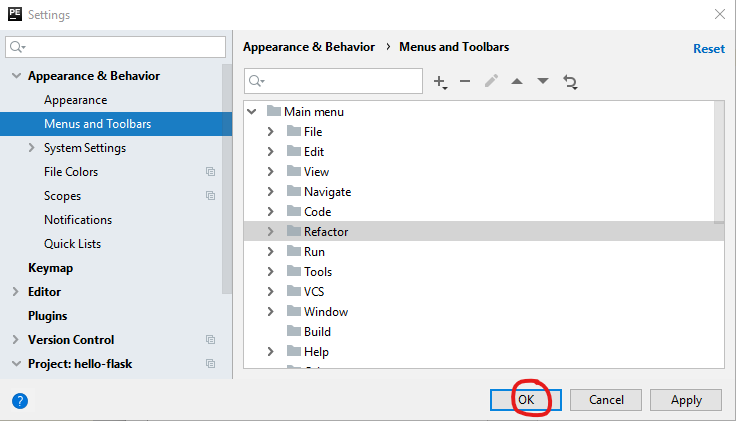The width and height of the screenshot is (736, 421).
Task: Expand the Navigate menu node
Action: coord(270,191)
